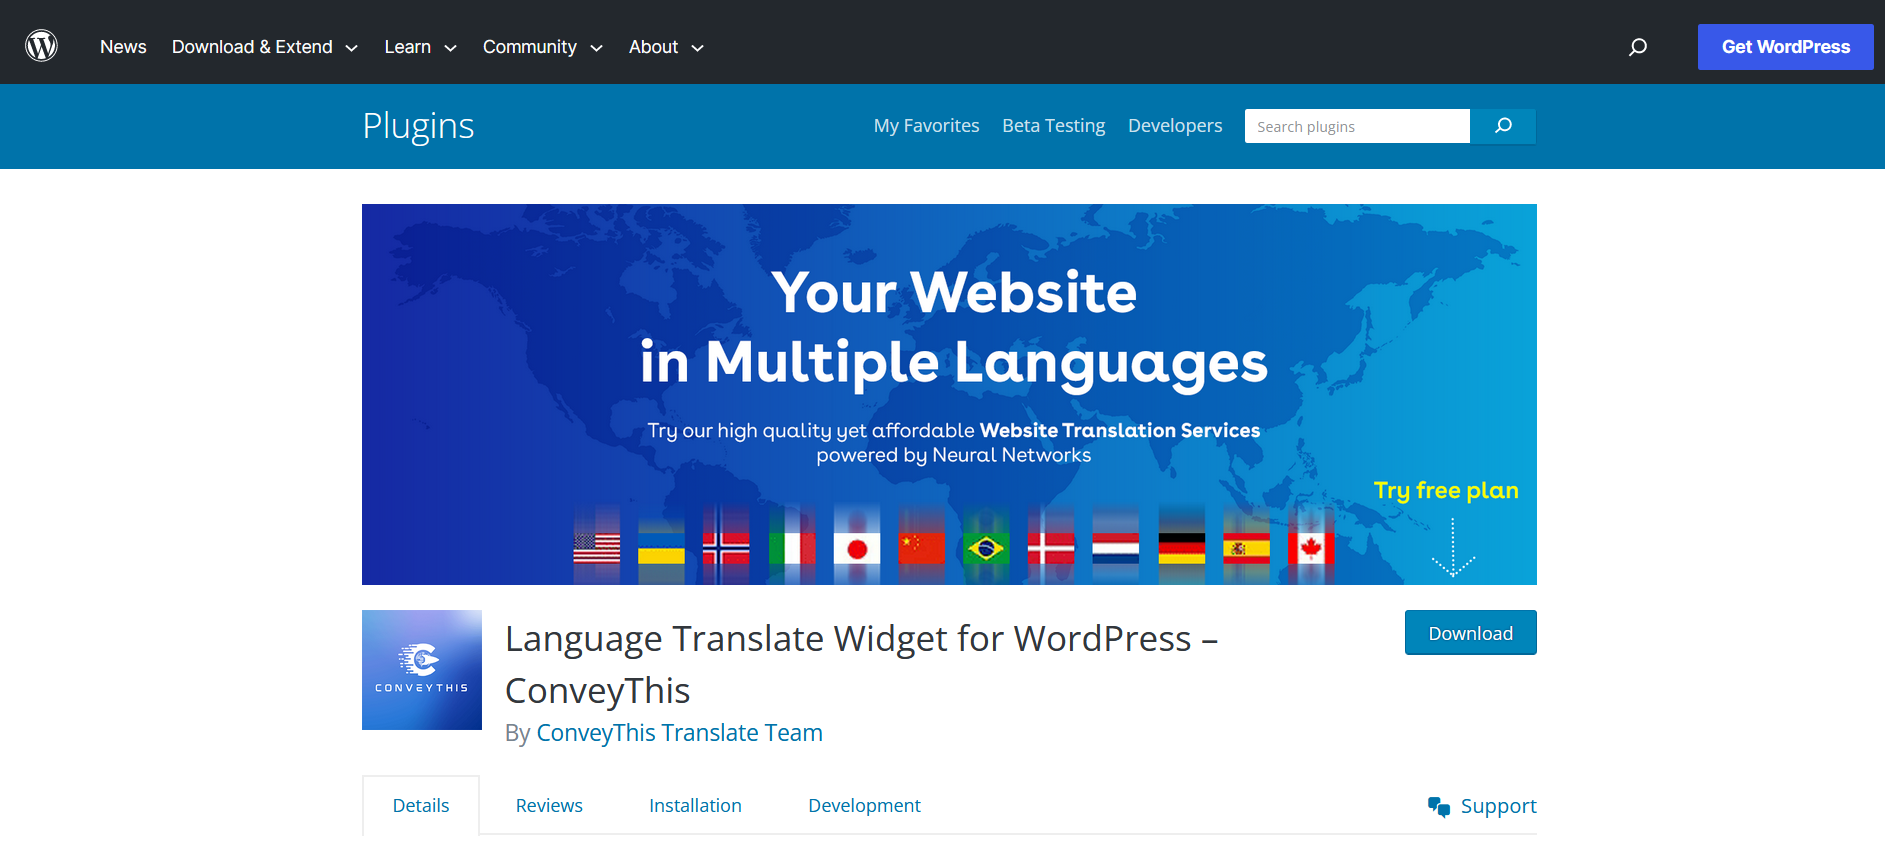Click the Get WordPress button
This screenshot has height=850, width=1885.
[1785, 47]
